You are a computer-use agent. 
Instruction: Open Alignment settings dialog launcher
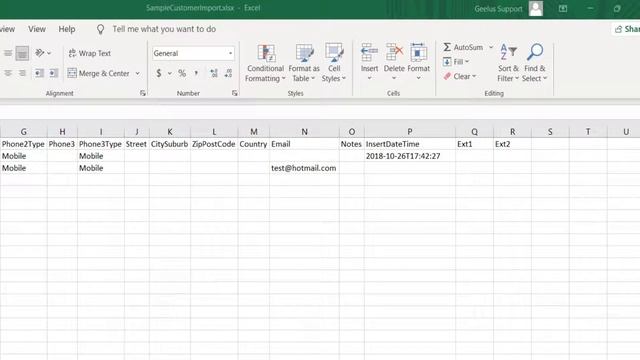click(142, 93)
